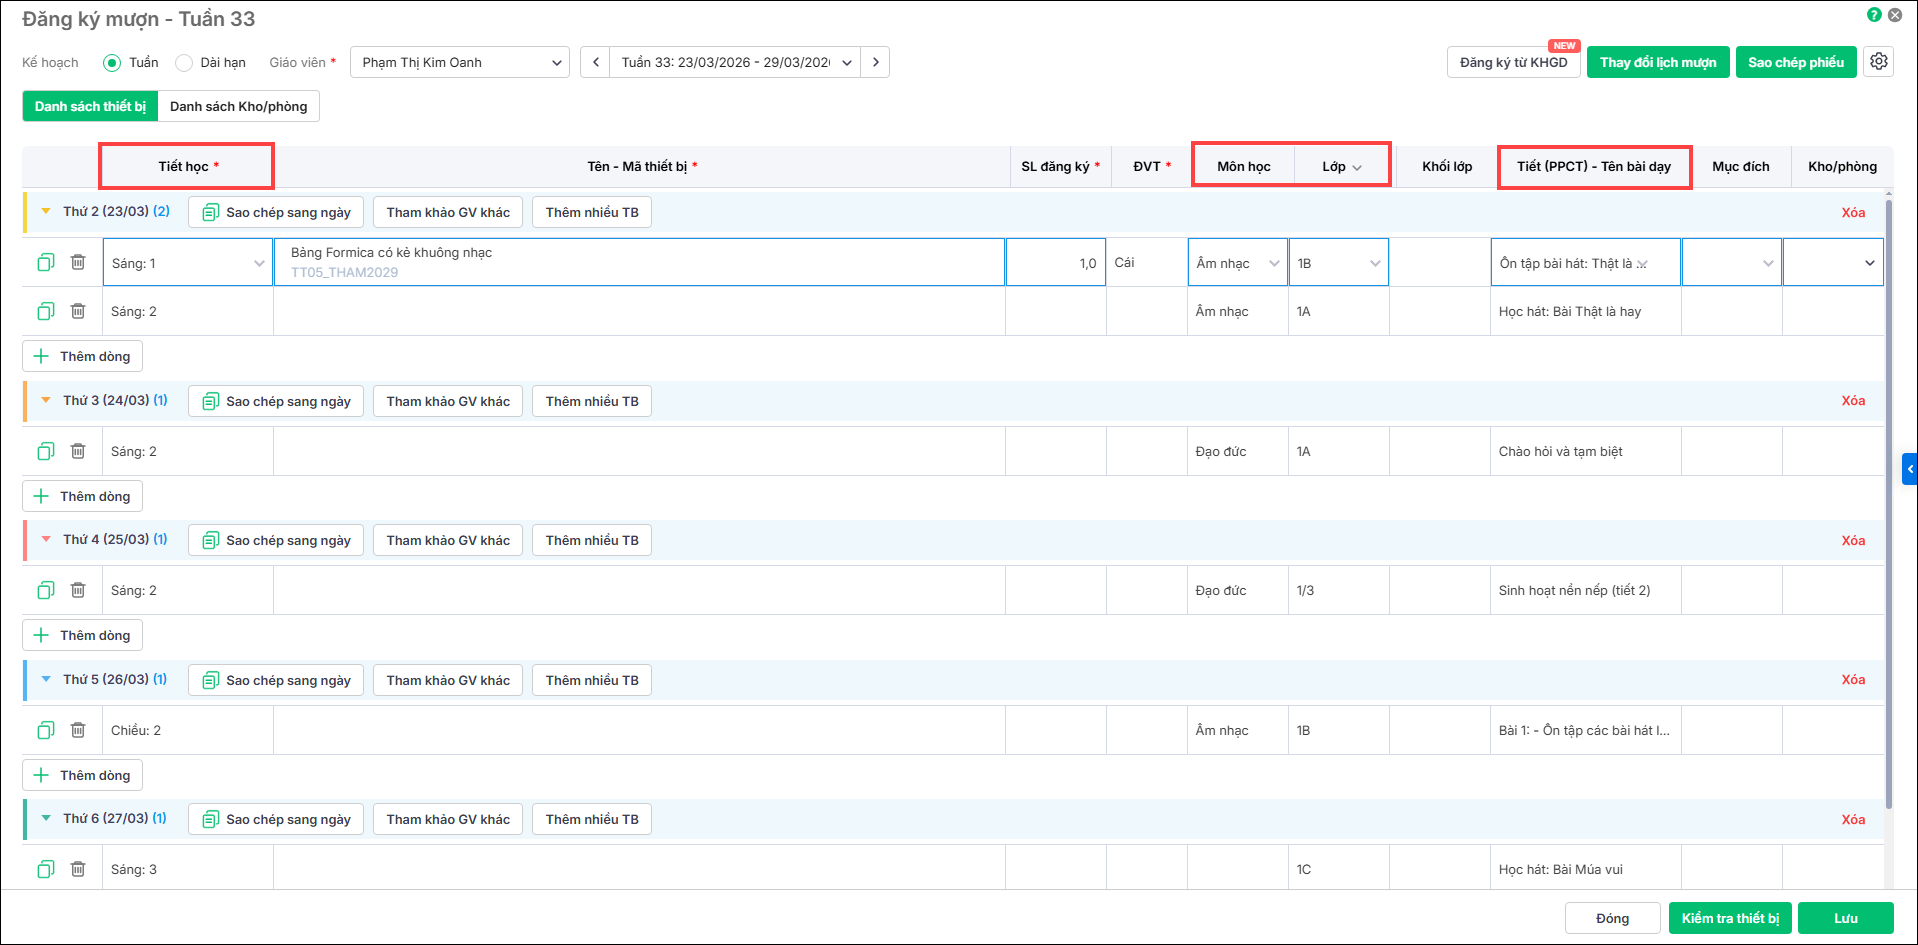Click Thêm nhiều TB for Thứ 2
The height and width of the screenshot is (945, 1918).
(592, 212)
